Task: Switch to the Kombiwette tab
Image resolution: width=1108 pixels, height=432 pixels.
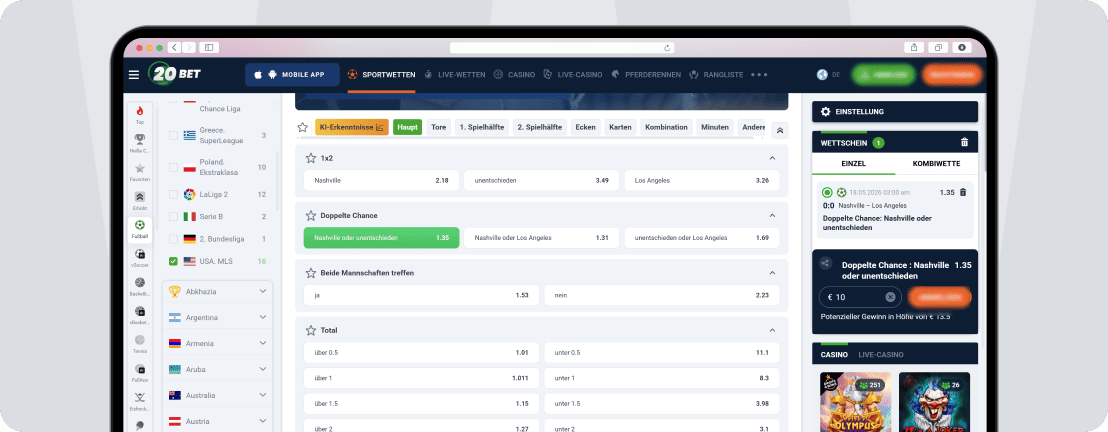Action: (936, 163)
